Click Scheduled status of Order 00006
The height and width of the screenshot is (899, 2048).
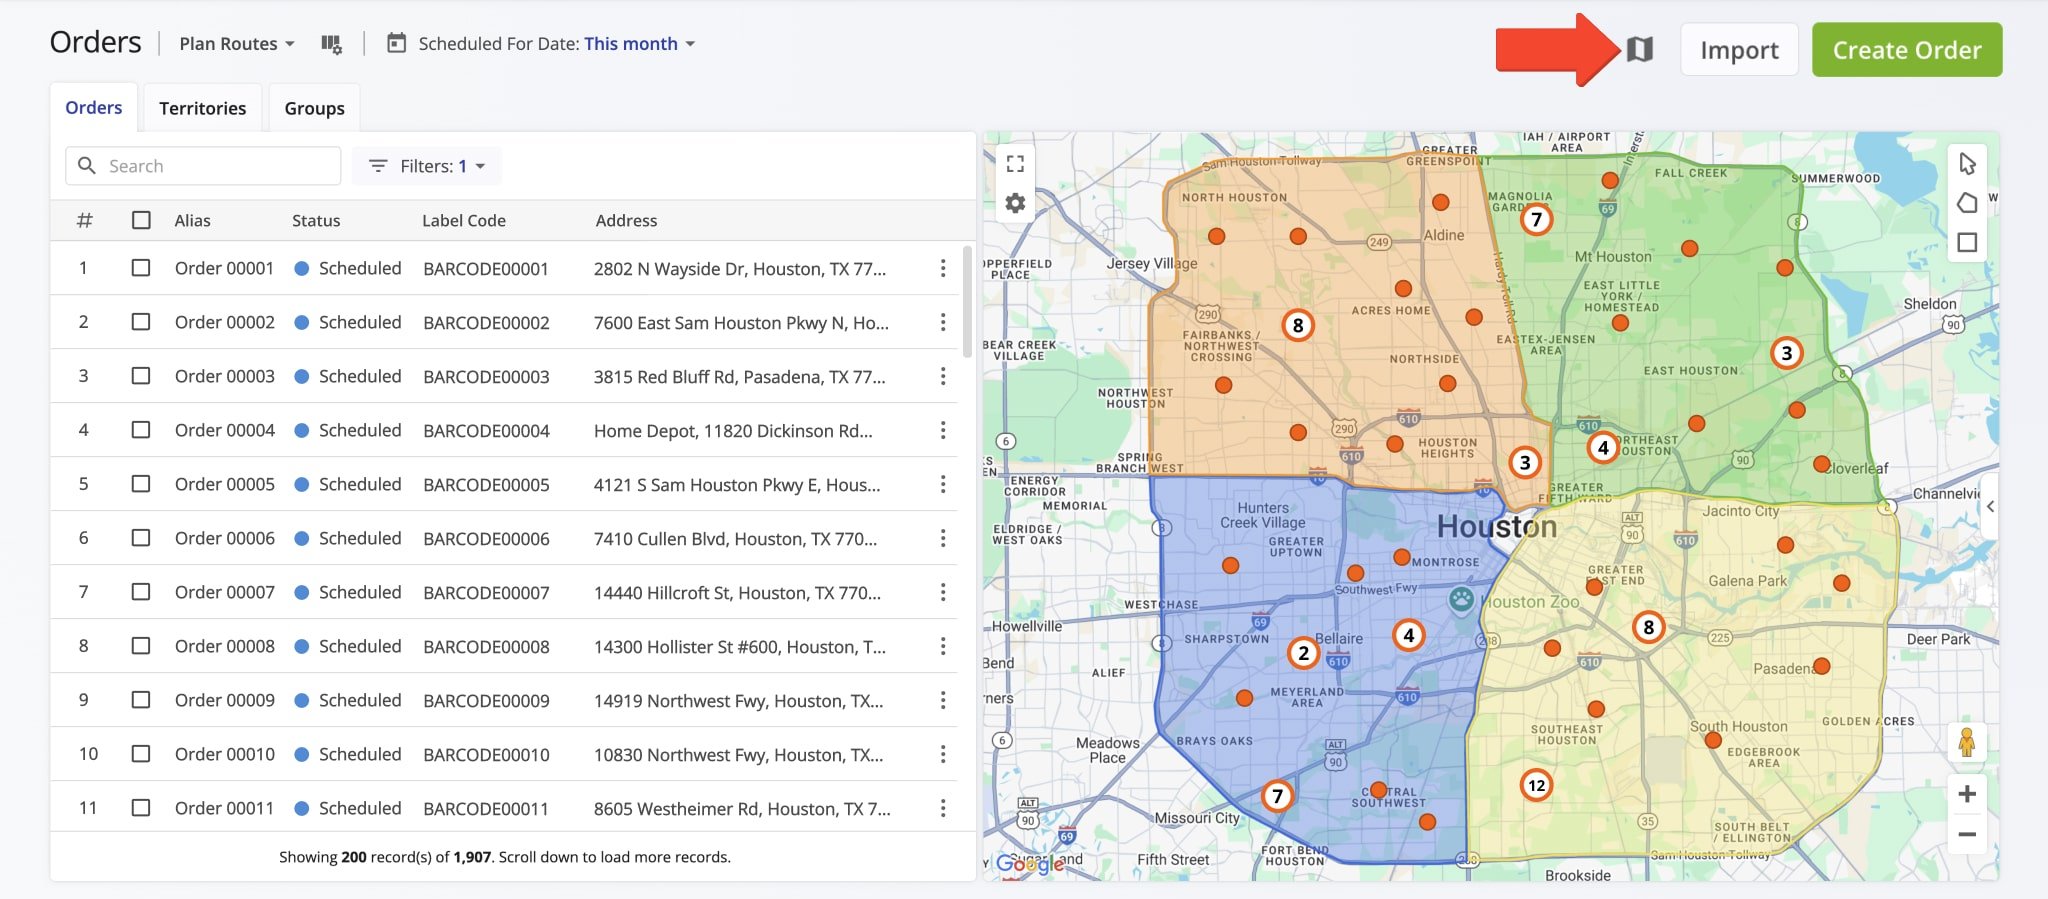[348, 538]
